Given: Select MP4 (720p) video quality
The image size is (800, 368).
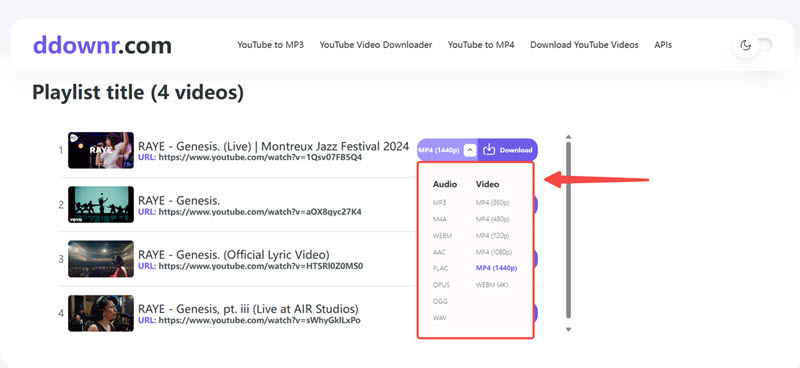Looking at the screenshot, I should pos(492,235).
